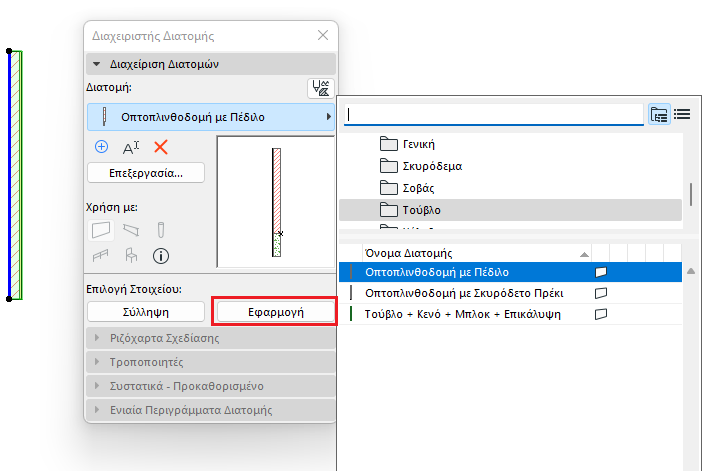Click the add new profile plus icon
Viewport: 707px width, 471px height.
click(101, 147)
